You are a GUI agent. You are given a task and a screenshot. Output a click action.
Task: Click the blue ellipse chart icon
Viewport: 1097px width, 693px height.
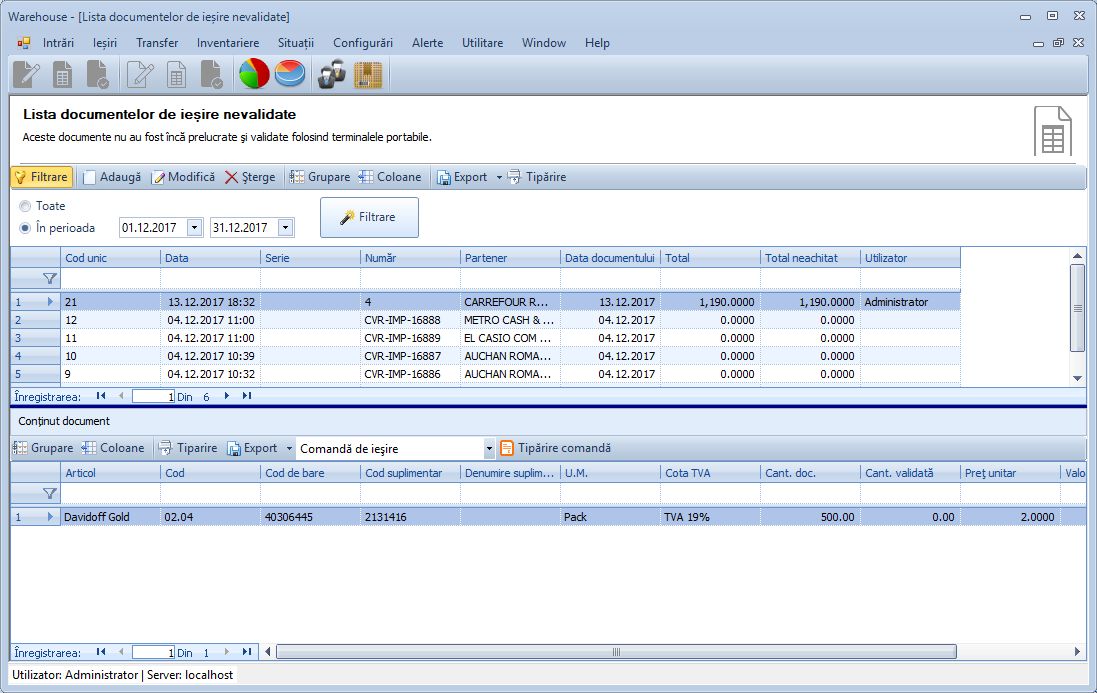click(292, 73)
